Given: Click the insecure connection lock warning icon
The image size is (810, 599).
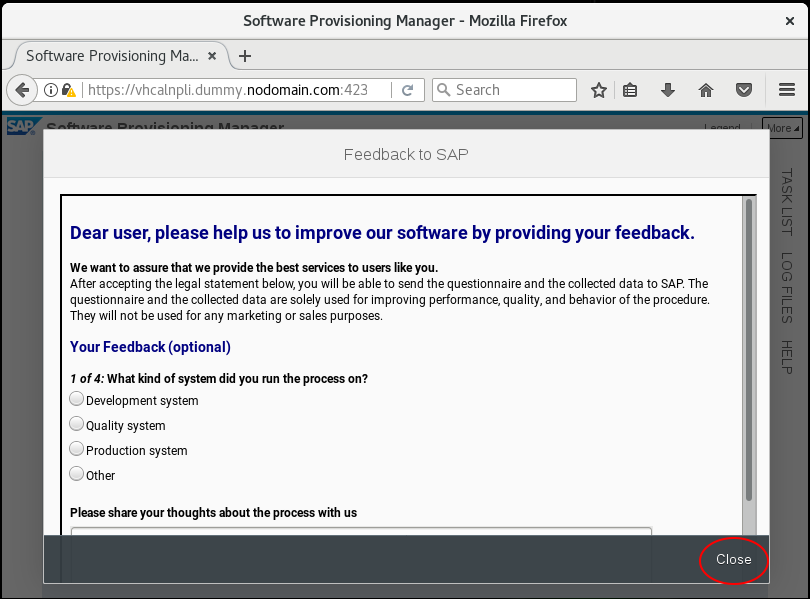Looking at the screenshot, I should click(69, 90).
